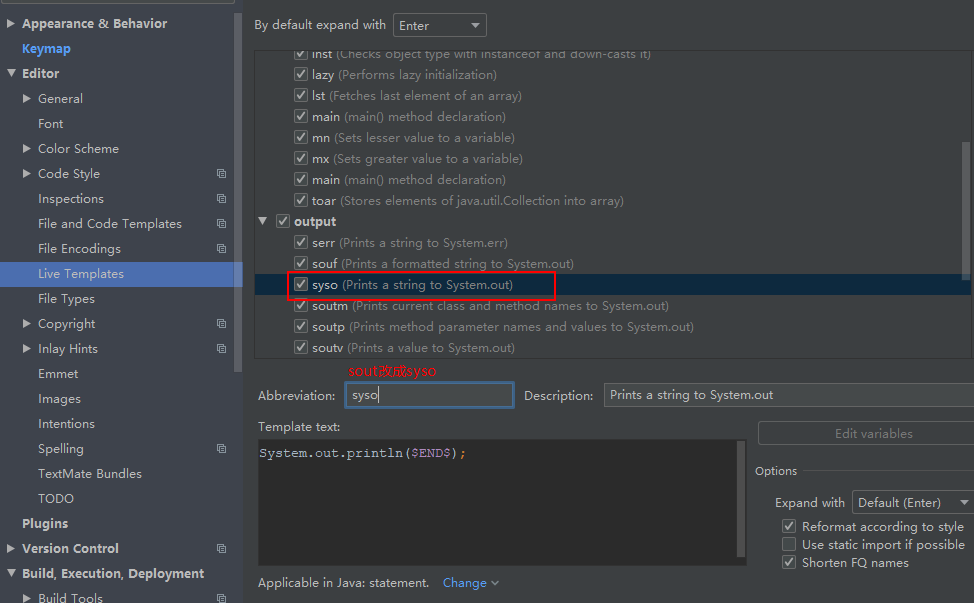Click the Change applicable contexts link
974x603 pixels.
tap(470, 583)
